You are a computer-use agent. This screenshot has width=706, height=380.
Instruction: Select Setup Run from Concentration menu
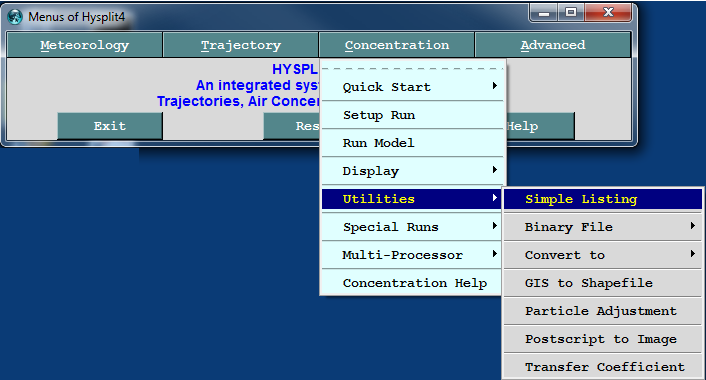pyautogui.click(x=412, y=115)
